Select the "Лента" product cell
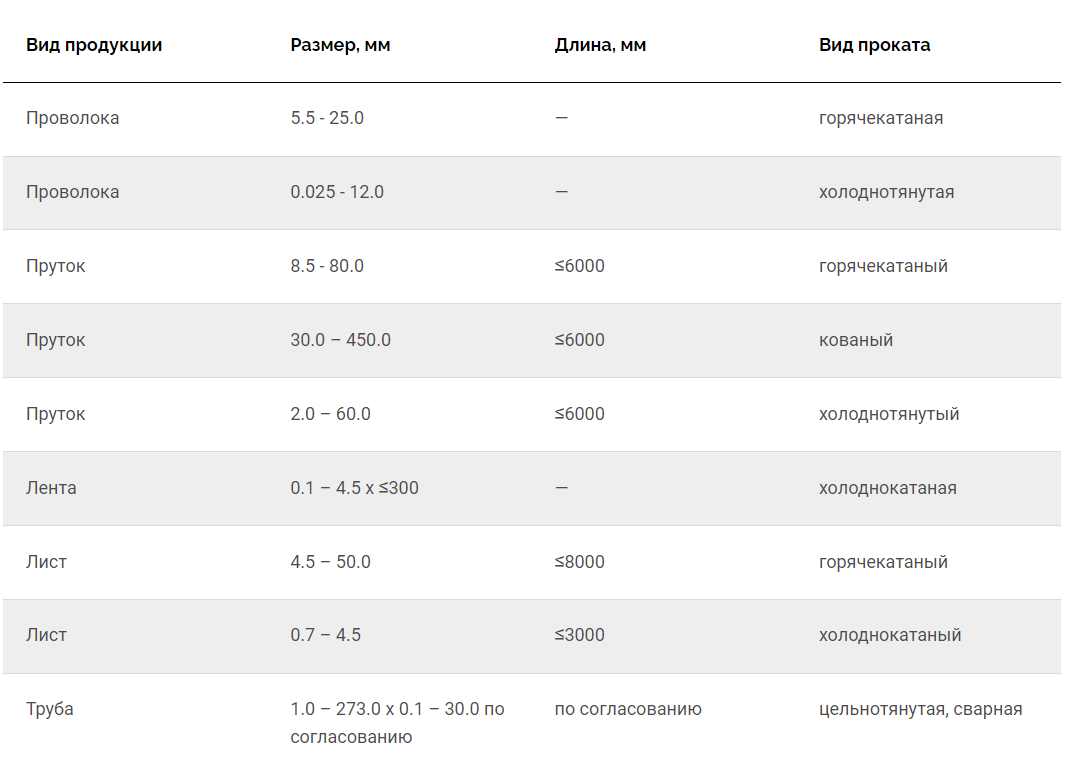Image resolution: width=1066 pixels, height=773 pixels. point(51,488)
